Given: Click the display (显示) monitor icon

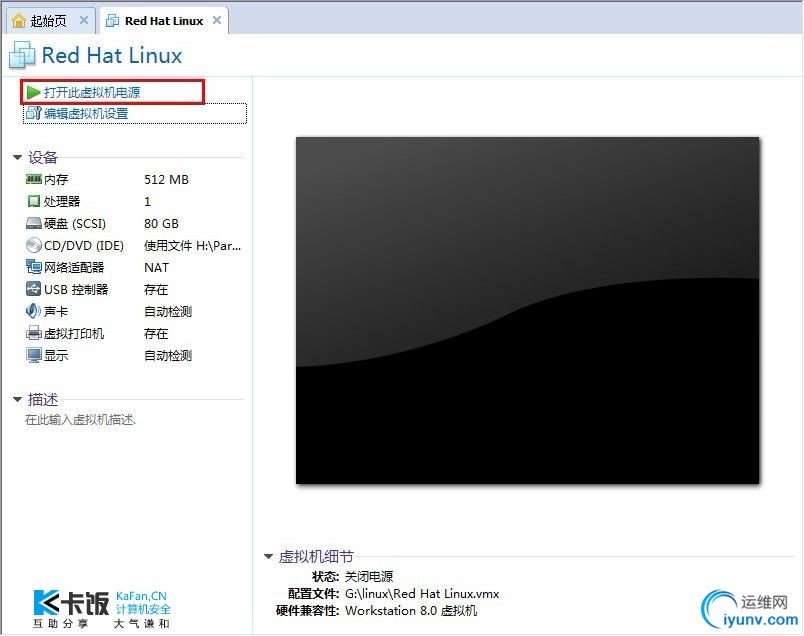Looking at the screenshot, I should point(34,355).
